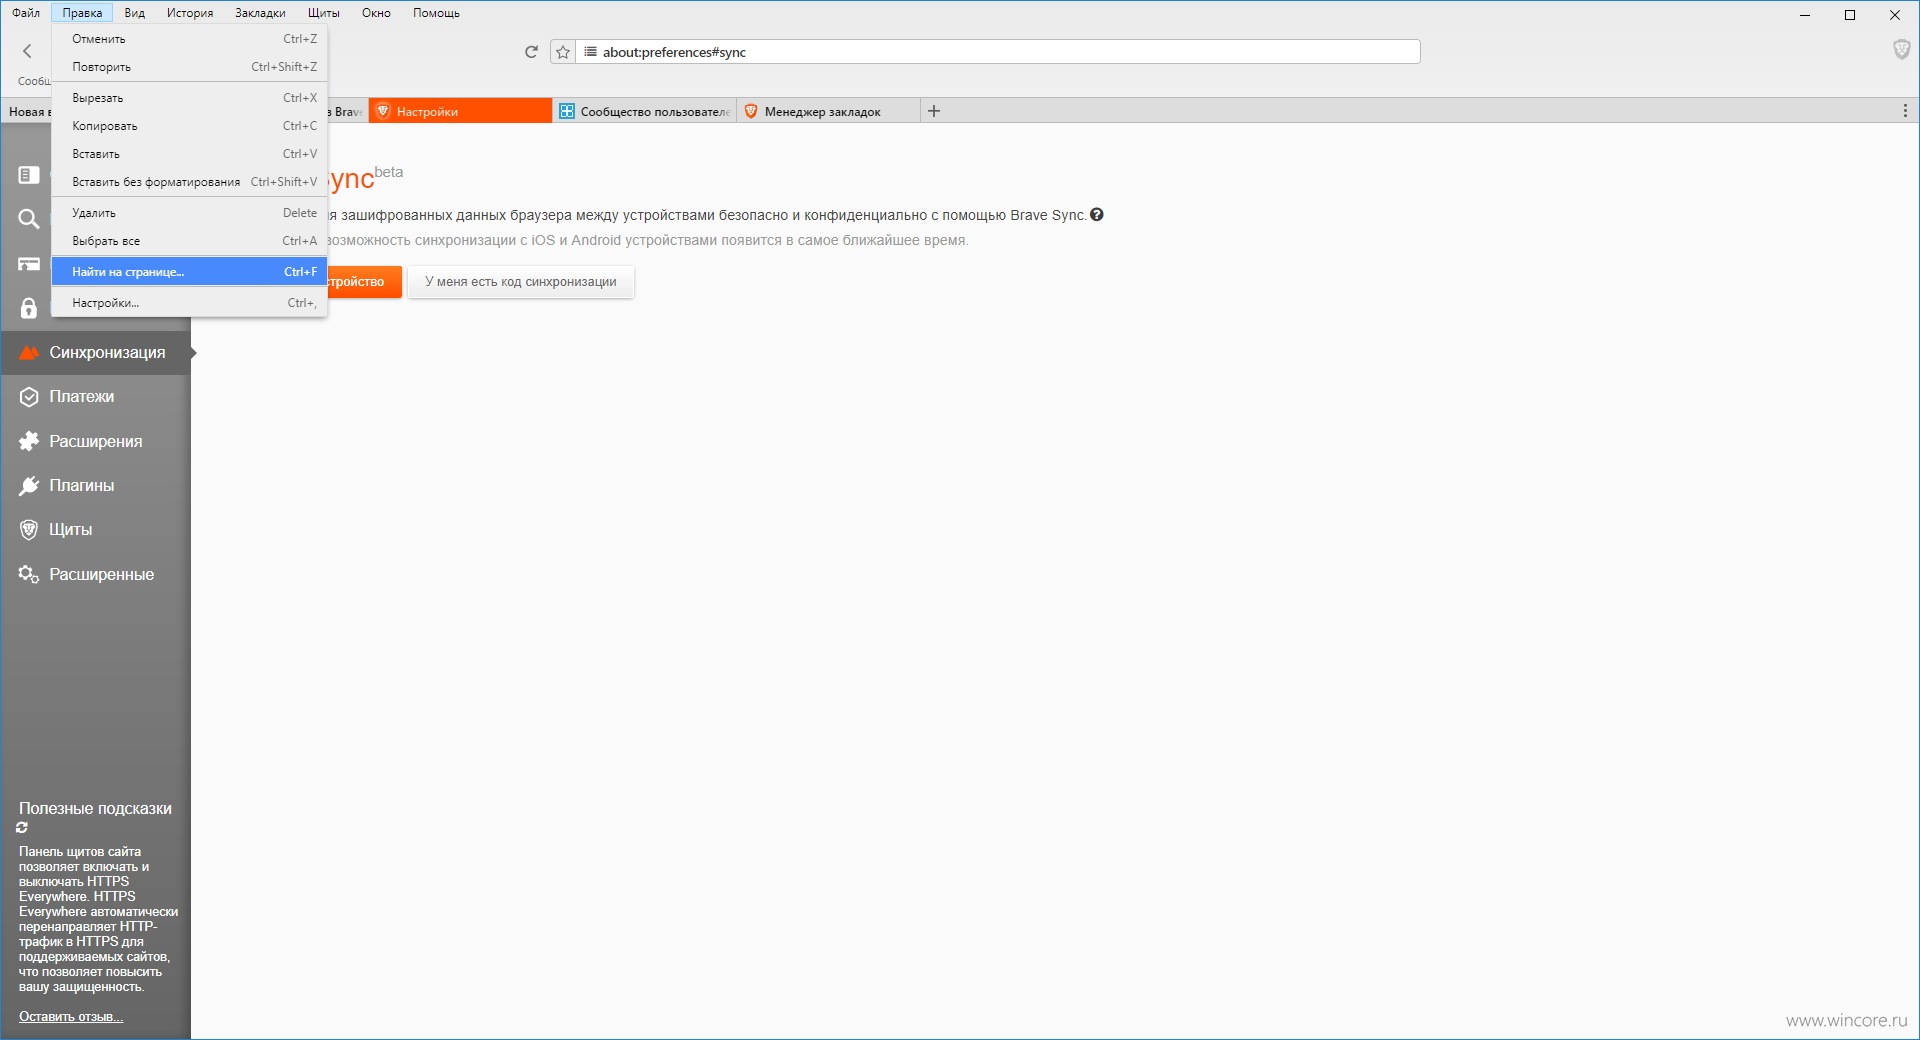
Task: Switch to the Новая вкладка tab
Action: (27, 111)
